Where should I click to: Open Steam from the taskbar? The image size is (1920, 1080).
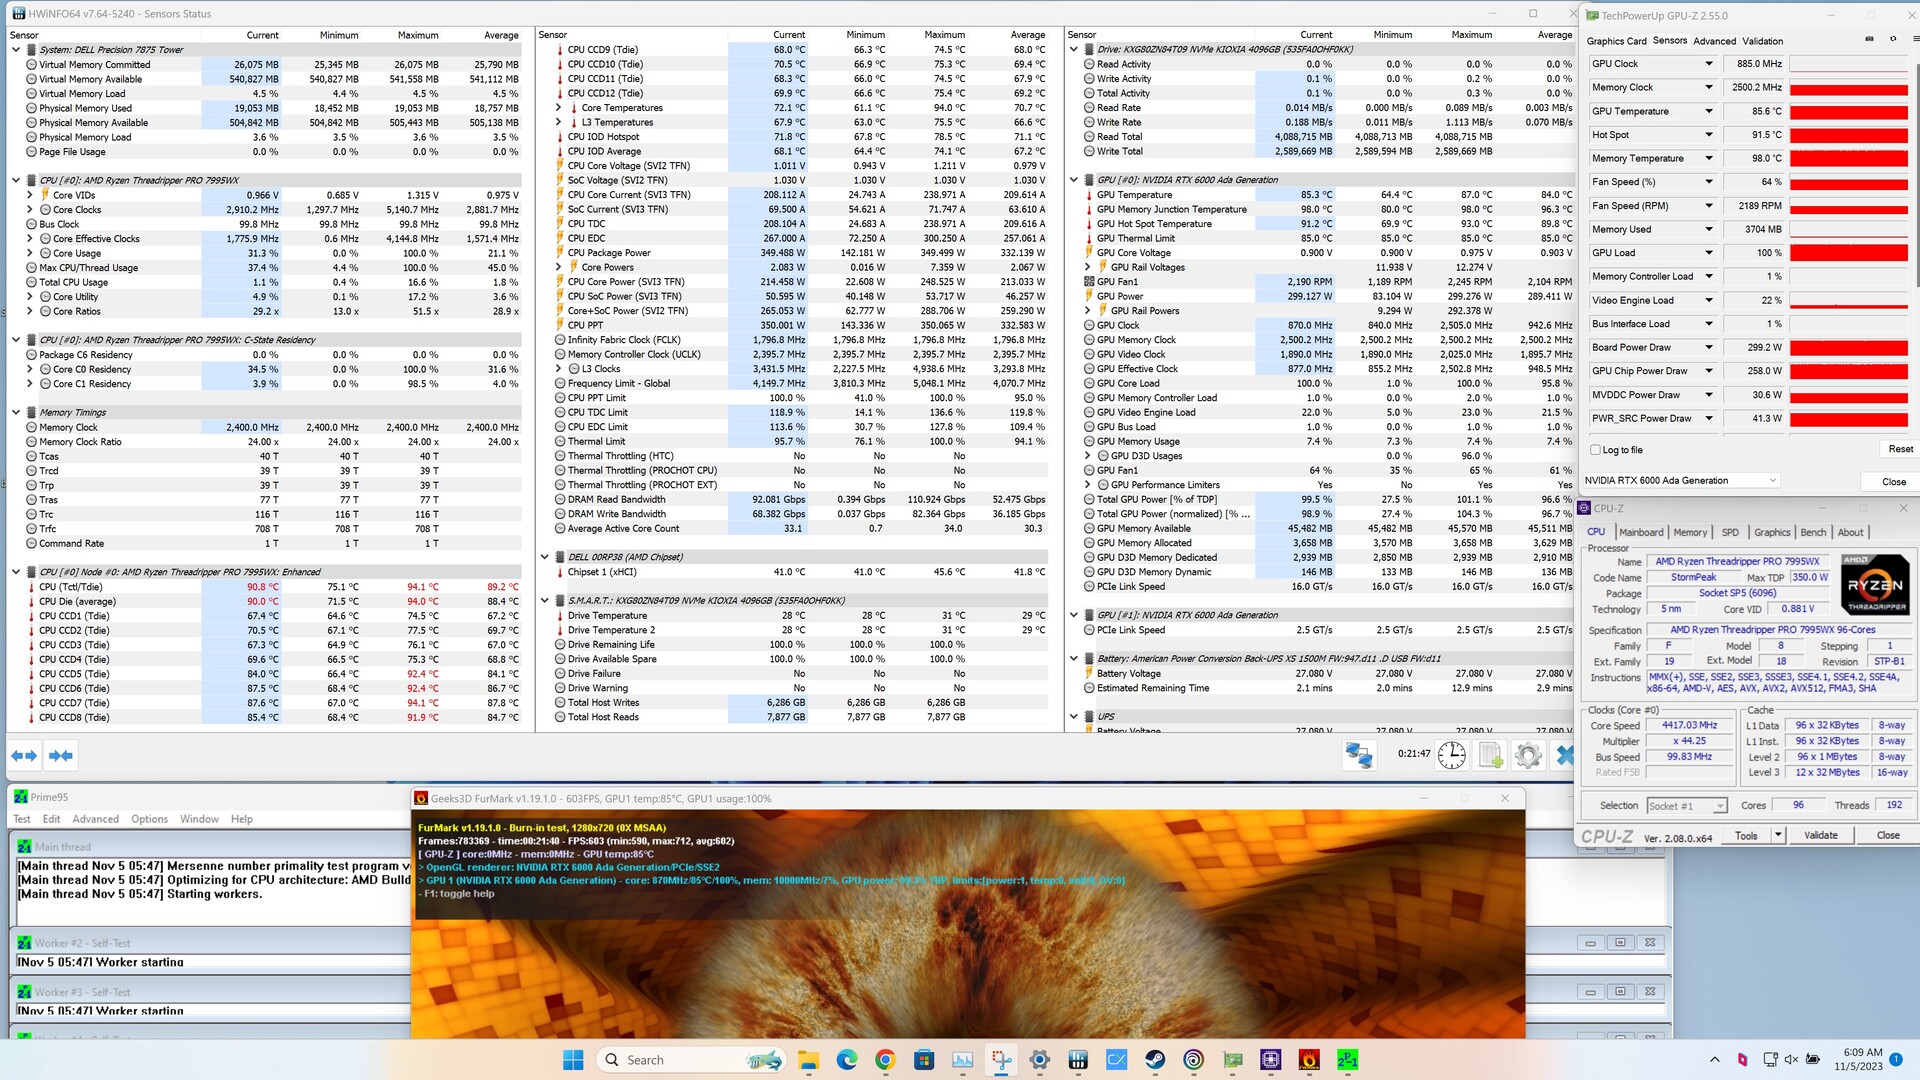[1155, 1060]
